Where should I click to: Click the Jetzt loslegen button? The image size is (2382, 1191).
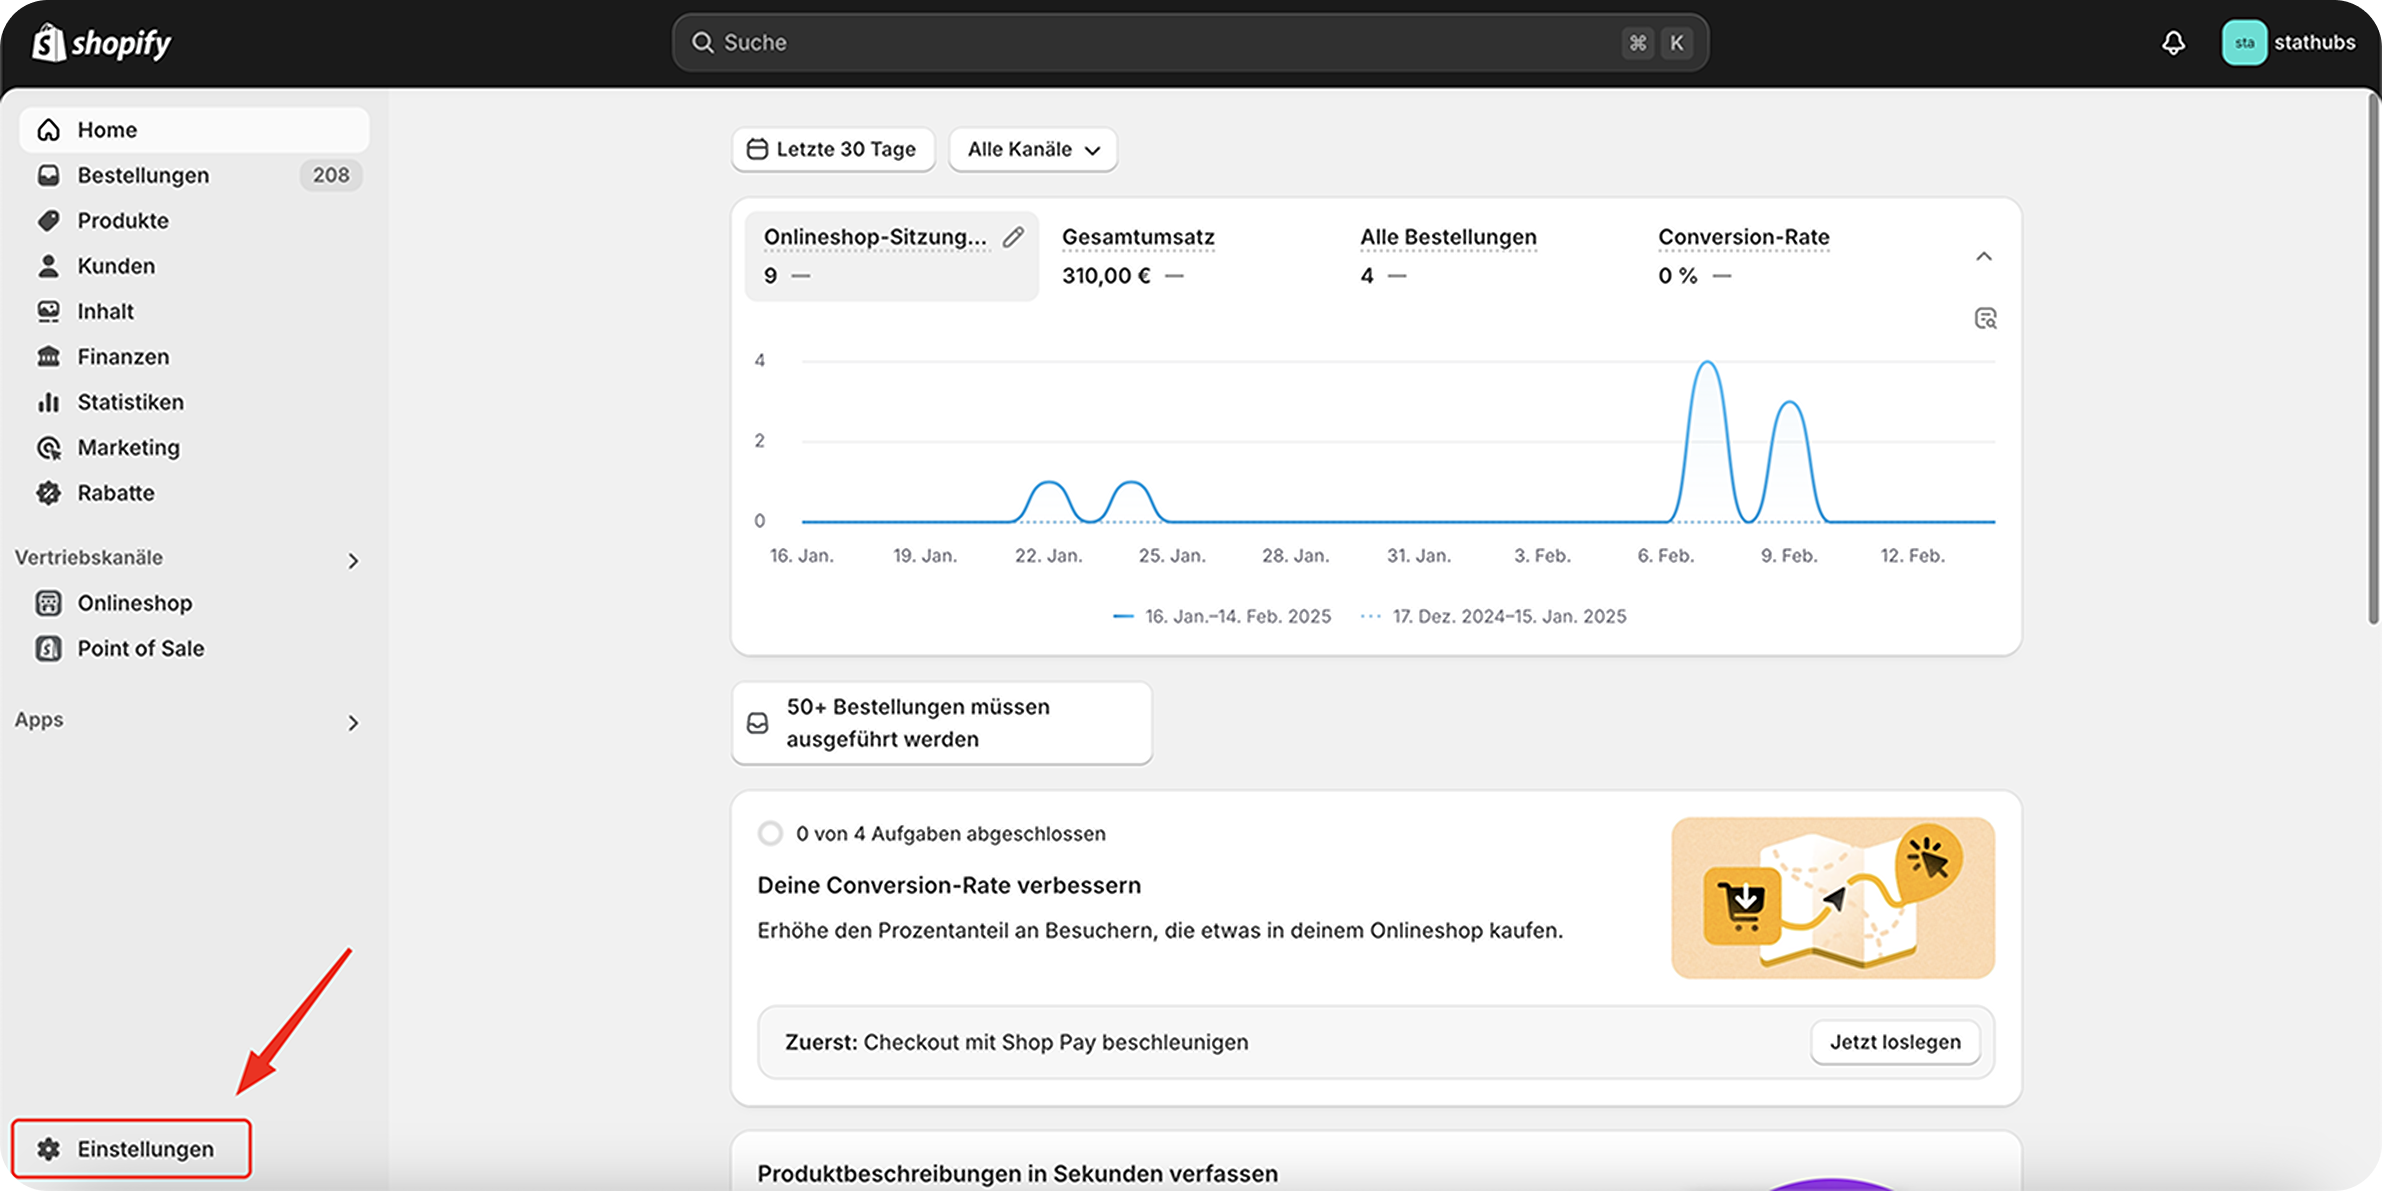1895,1042
